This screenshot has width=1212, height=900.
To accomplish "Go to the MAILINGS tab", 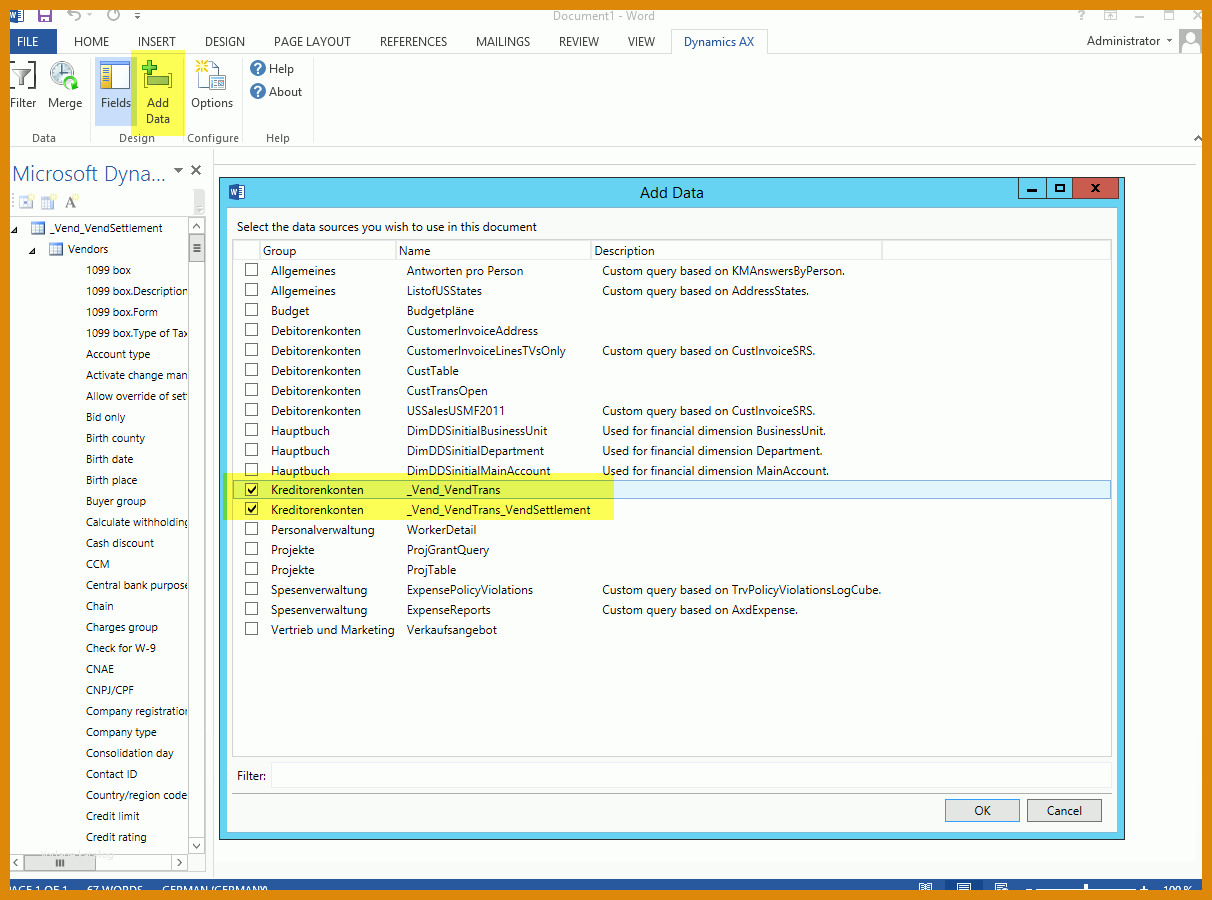I will tap(503, 41).
